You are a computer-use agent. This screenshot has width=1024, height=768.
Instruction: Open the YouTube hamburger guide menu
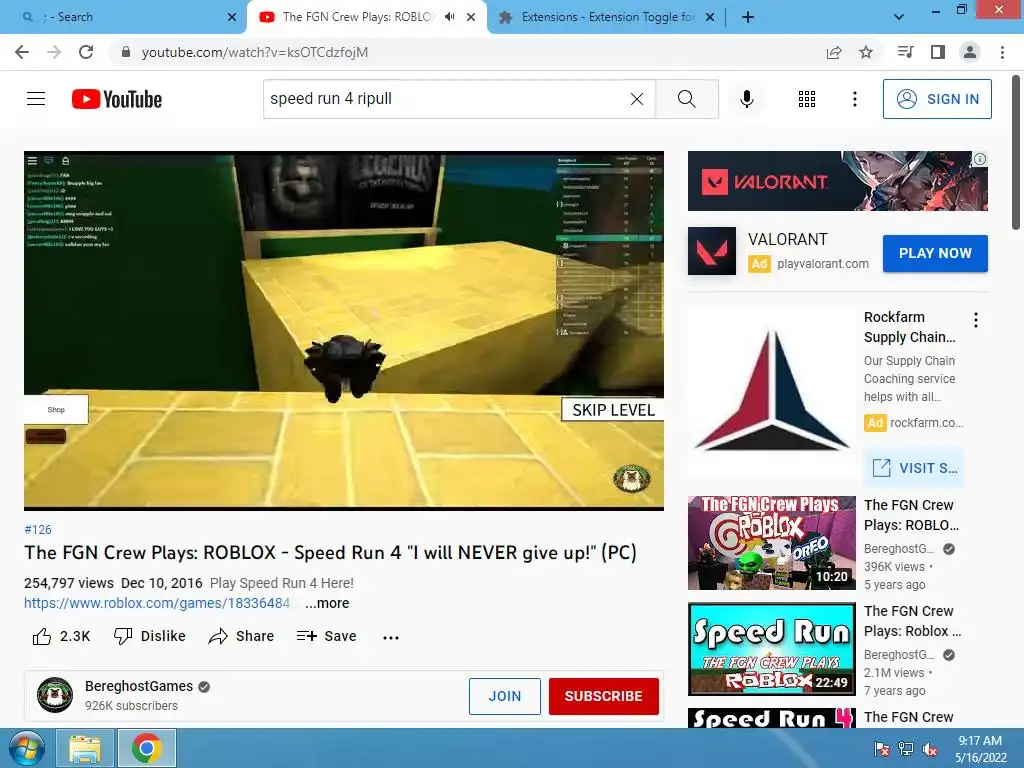point(36,99)
